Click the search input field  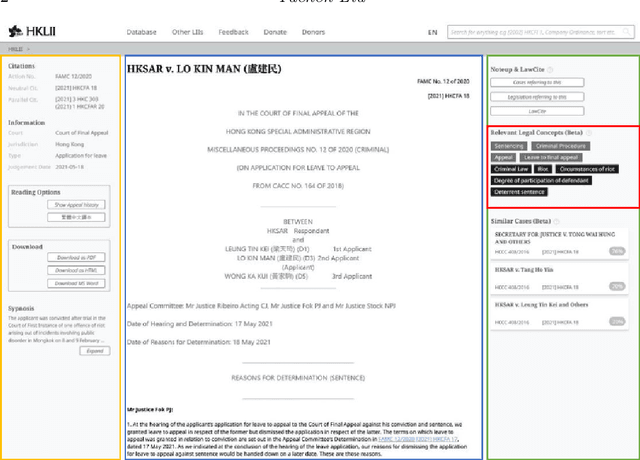(540, 32)
